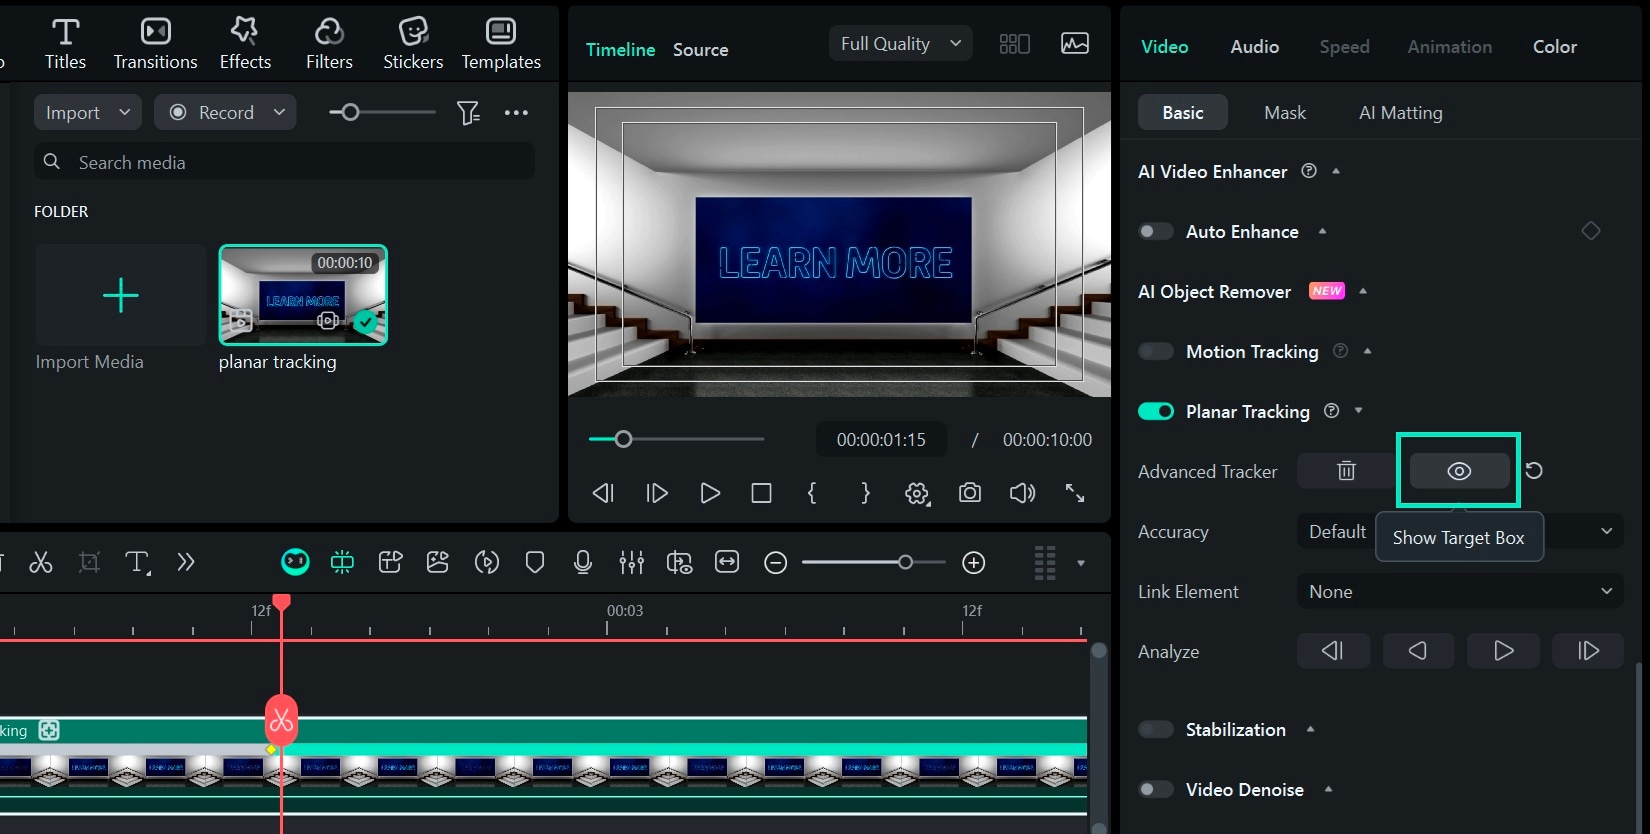Turn on the Auto Enhance switch
Viewport: 1650px width, 834px height.
pos(1156,231)
